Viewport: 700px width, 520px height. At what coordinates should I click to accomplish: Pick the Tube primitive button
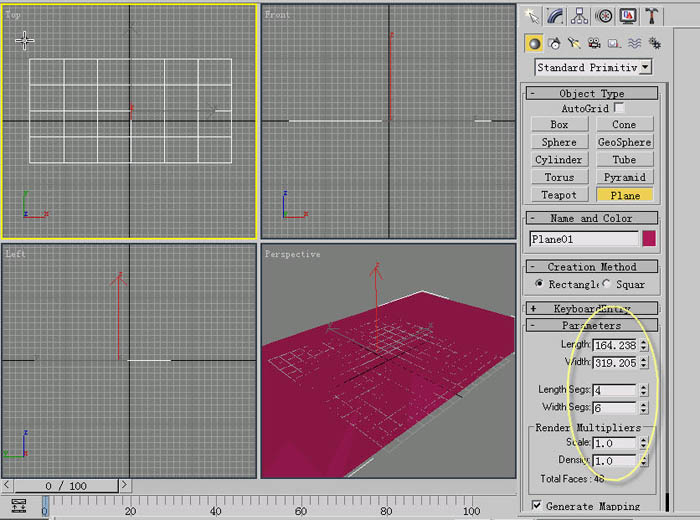625,160
